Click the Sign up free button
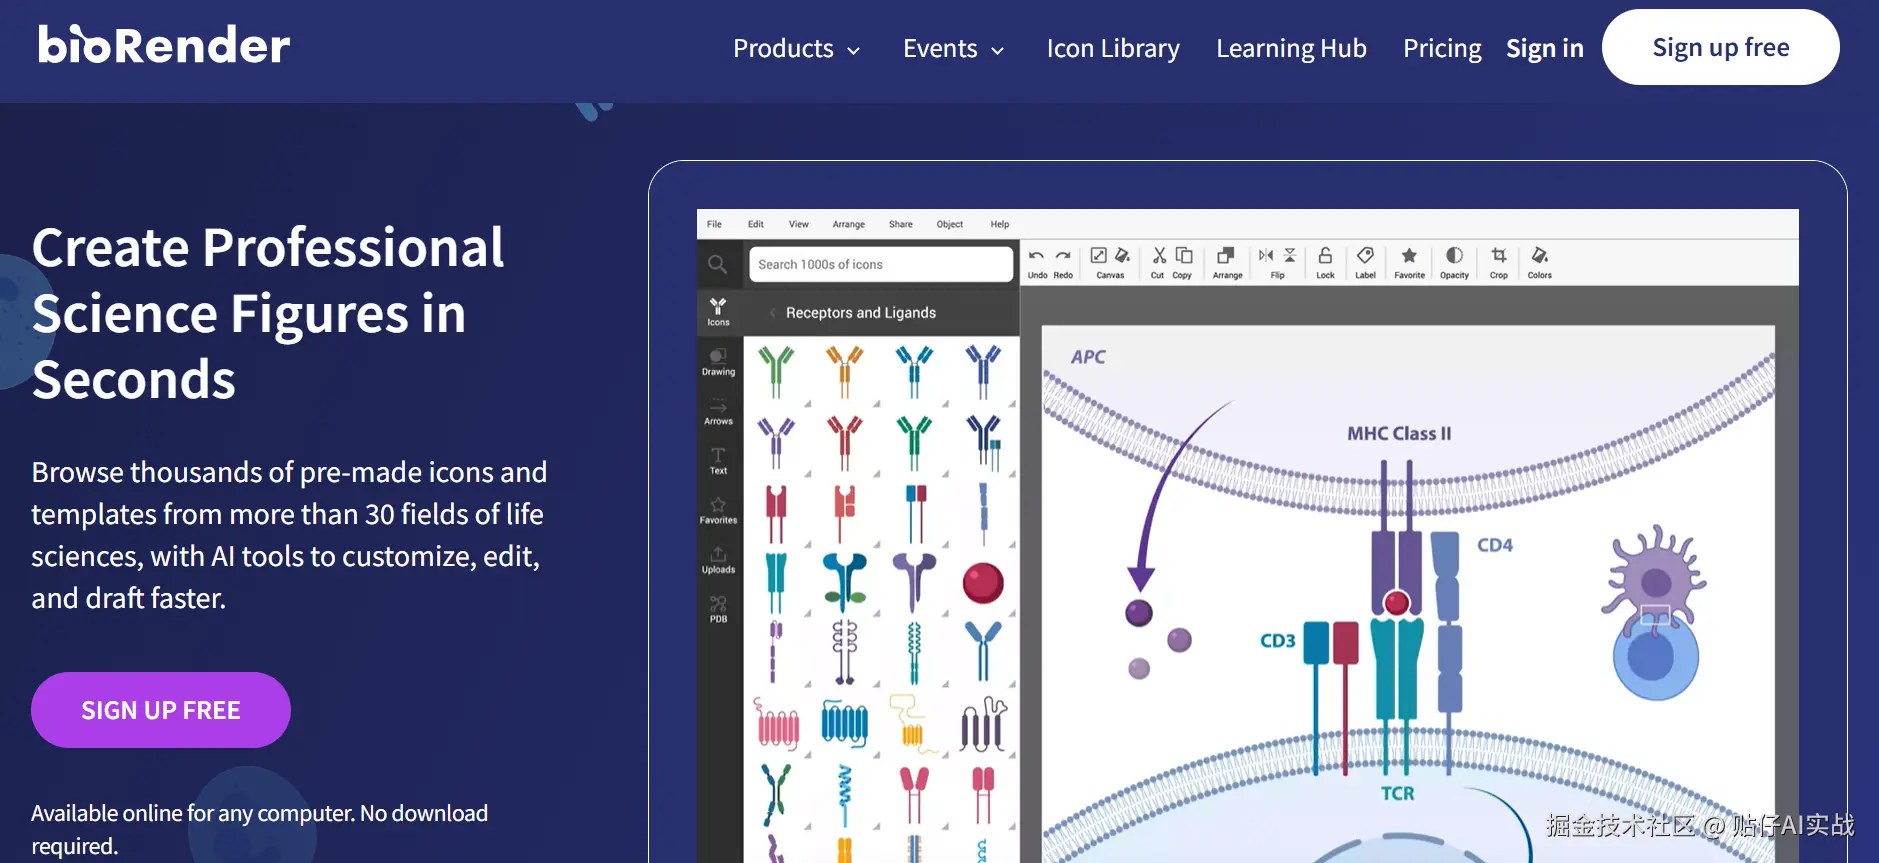Viewport: 1879px width, 863px height. point(1720,47)
